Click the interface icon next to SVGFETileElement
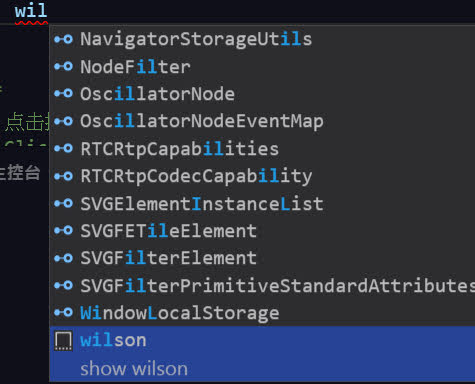Viewport: 475px width, 384px height. pyautogui.click(x=63, y=230)
